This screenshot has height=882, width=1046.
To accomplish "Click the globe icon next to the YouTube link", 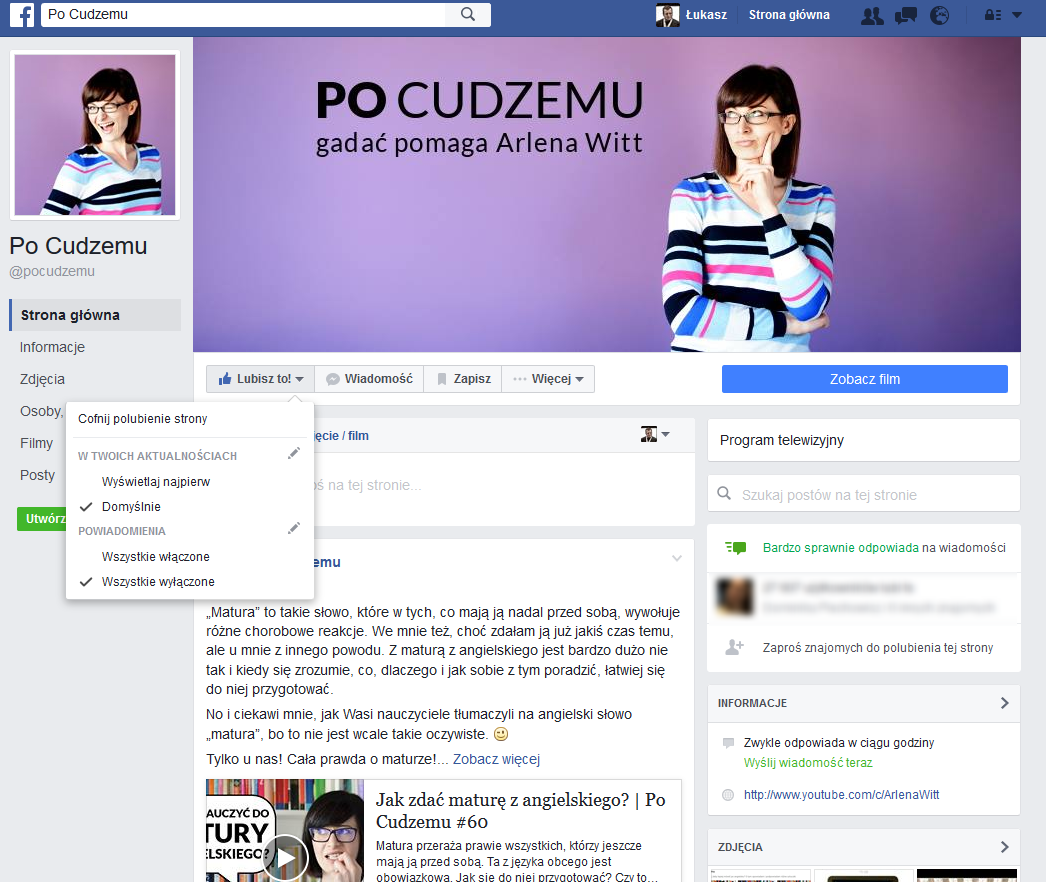I will tap(728, 795).
